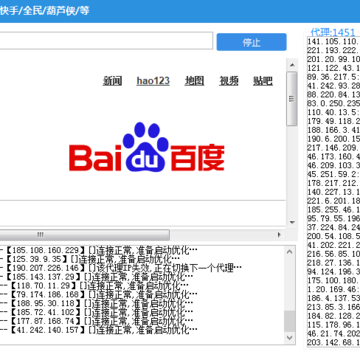Select proxy entry starting 218.27.136
This screenshot has width=360, height=360.
(333, 263)
